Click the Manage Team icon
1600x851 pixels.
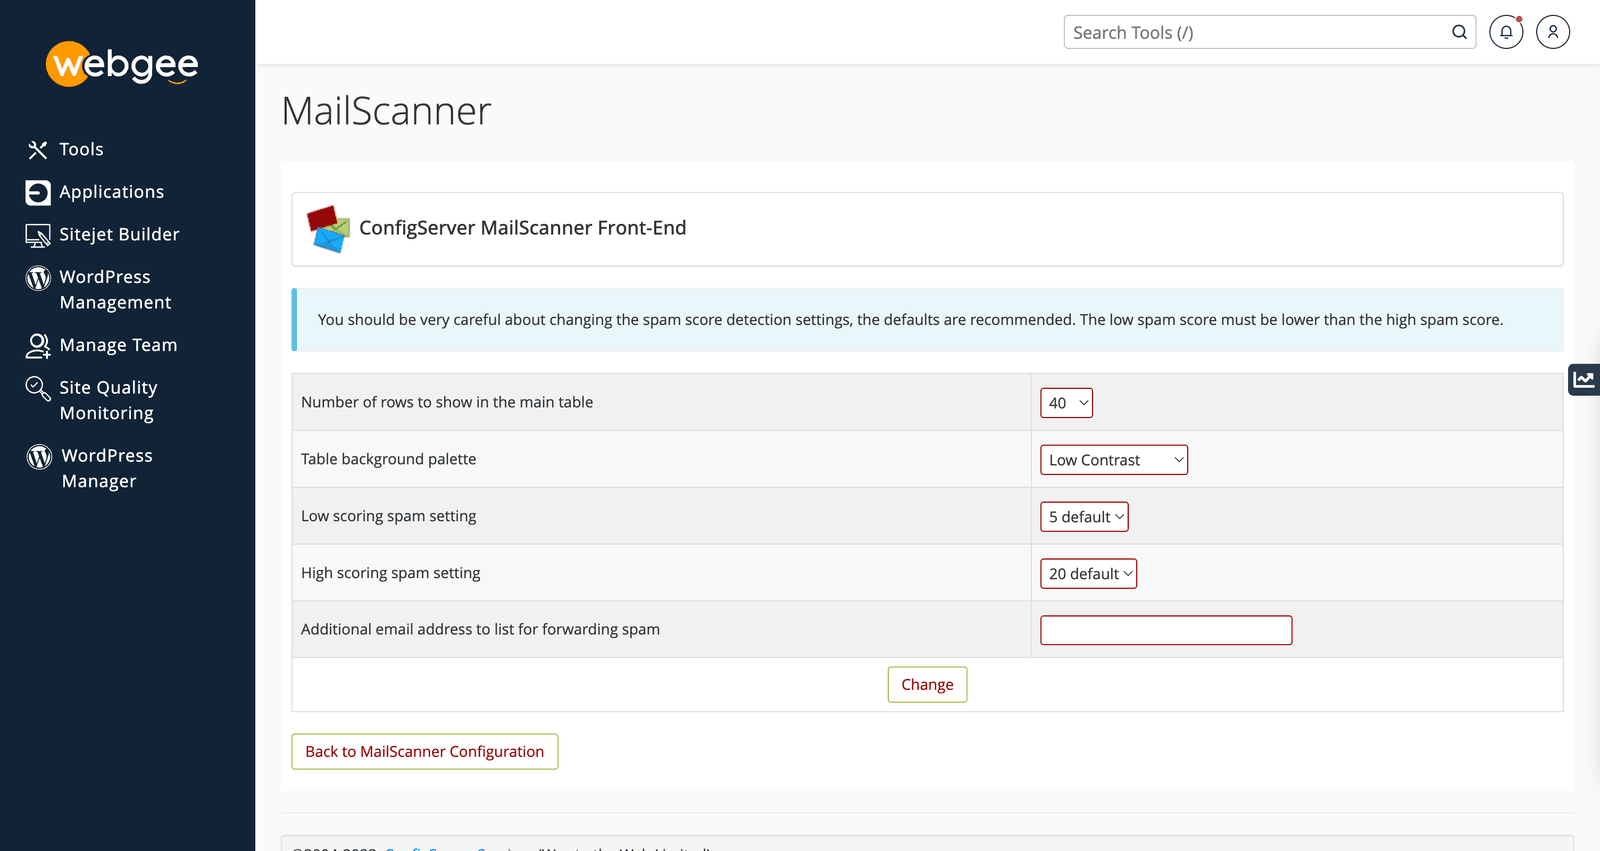[x=38, y=346]
